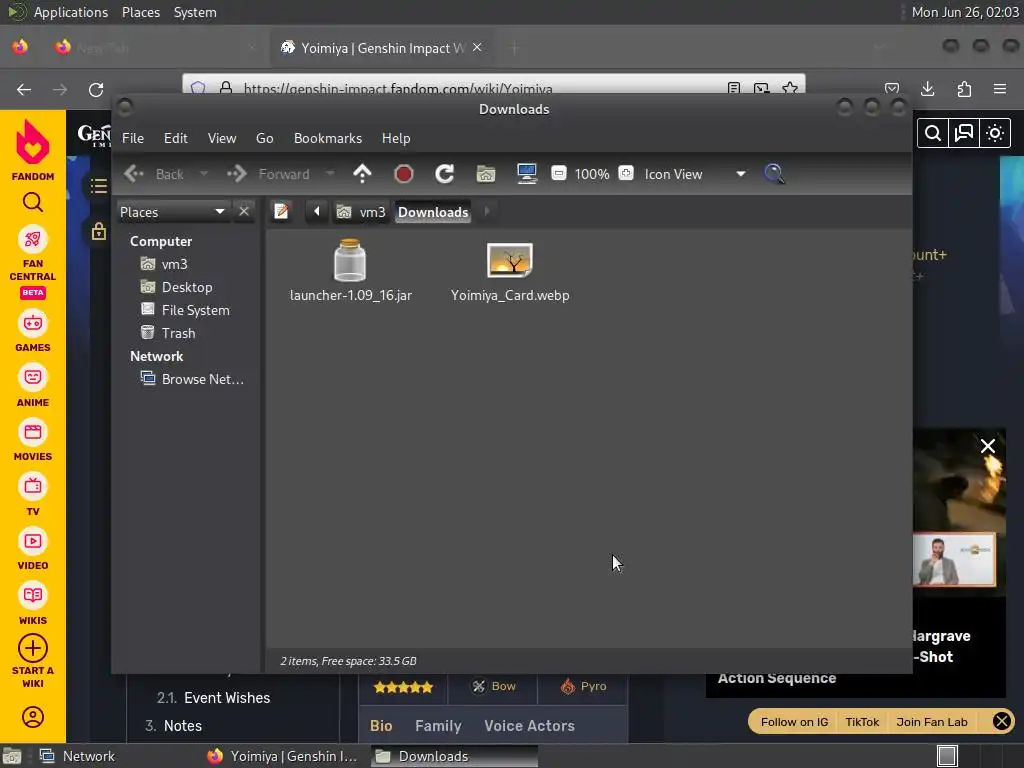This screenshot has width=1024, height=768.
Task: Open Games in Fandom sidebar
Action: tap(33, 332)
